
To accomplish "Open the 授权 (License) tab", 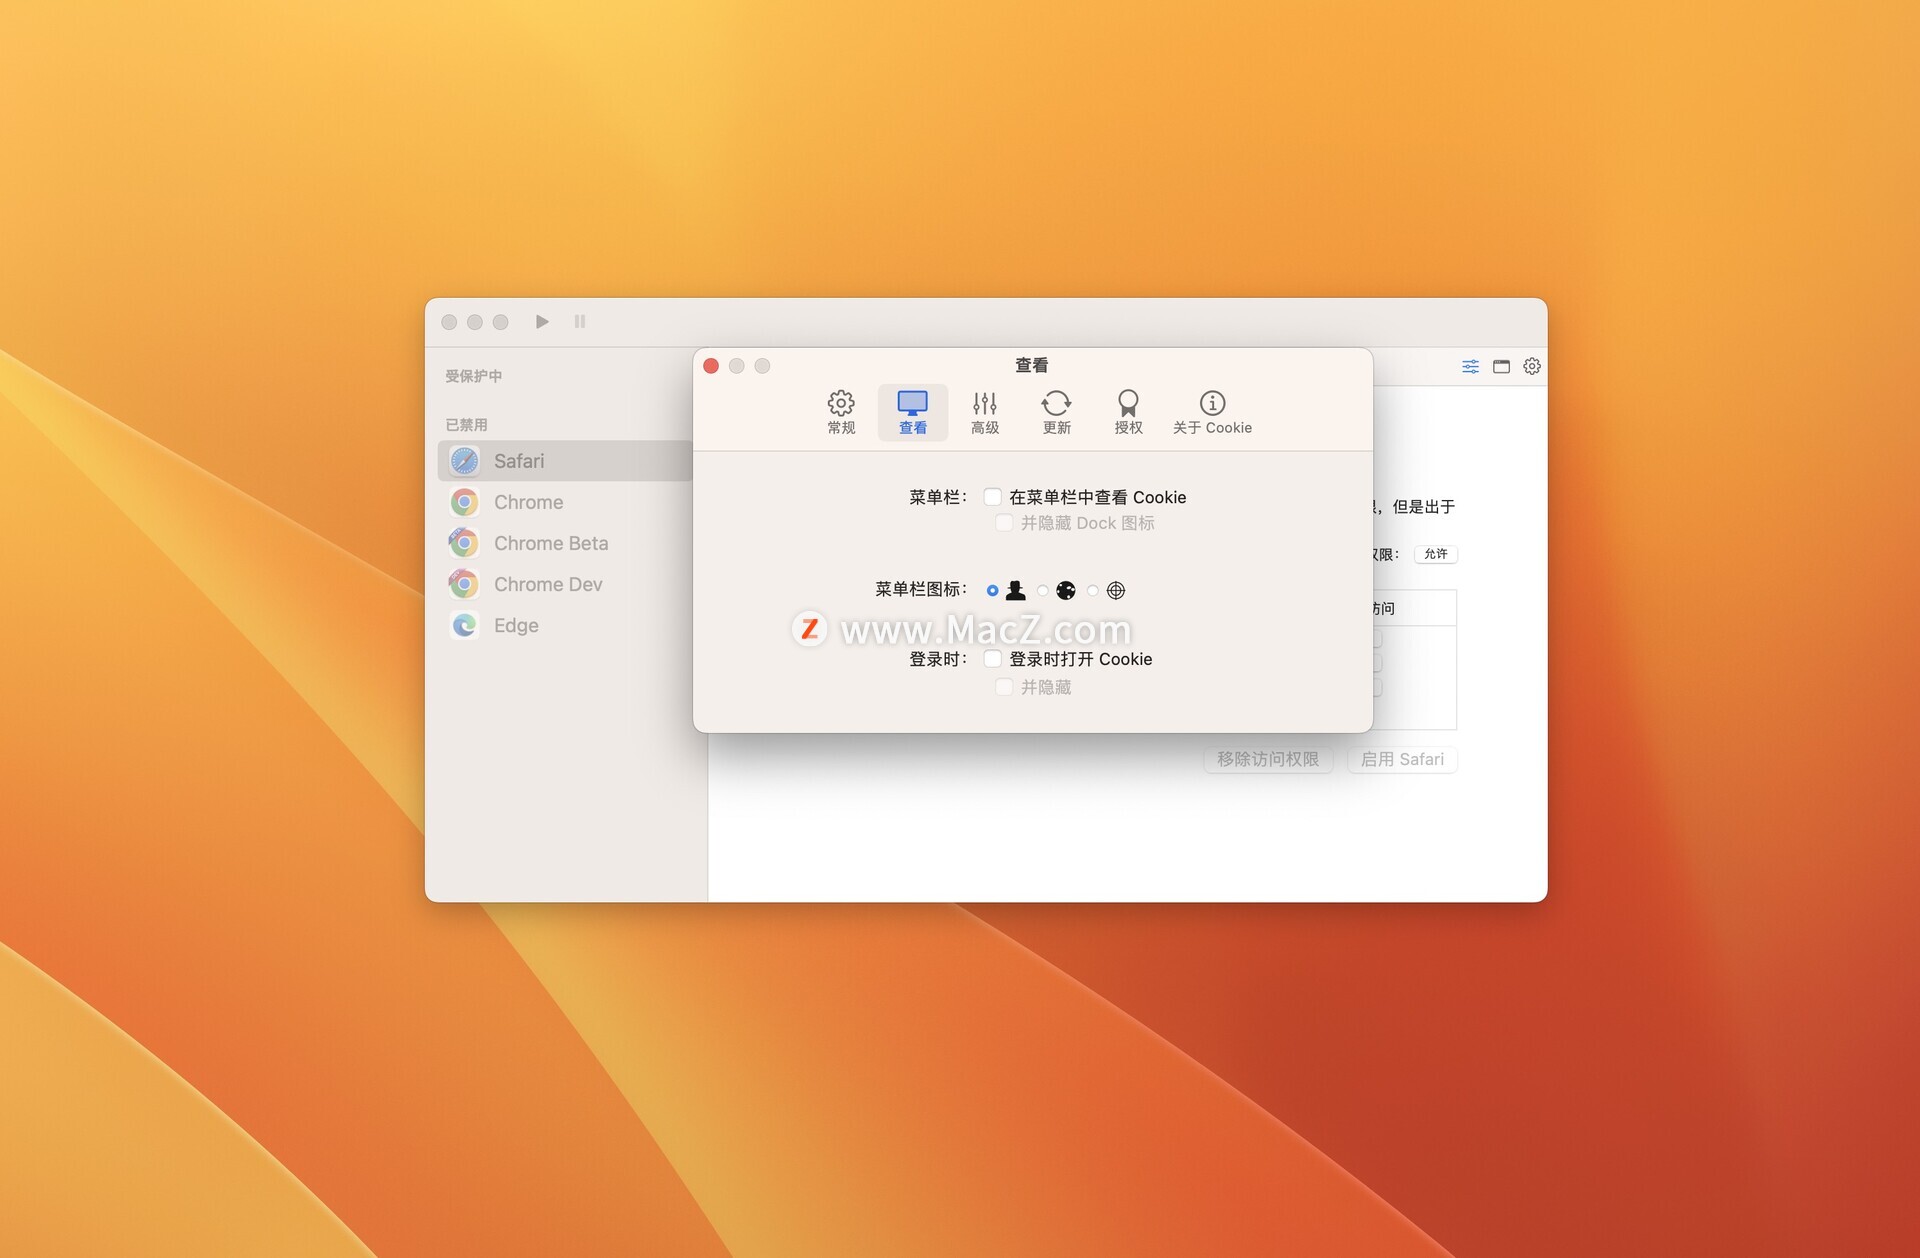I will pos(1128,412).
